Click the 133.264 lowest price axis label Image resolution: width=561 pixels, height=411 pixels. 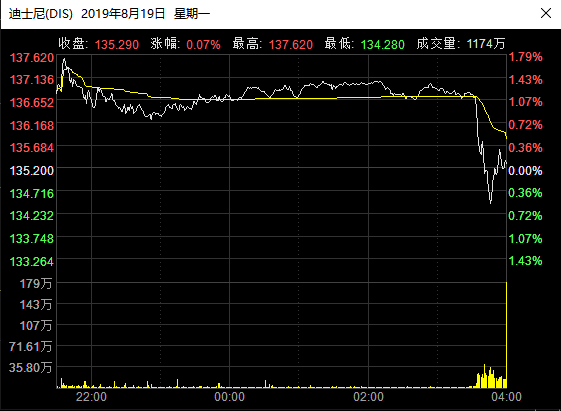(32, 262)
